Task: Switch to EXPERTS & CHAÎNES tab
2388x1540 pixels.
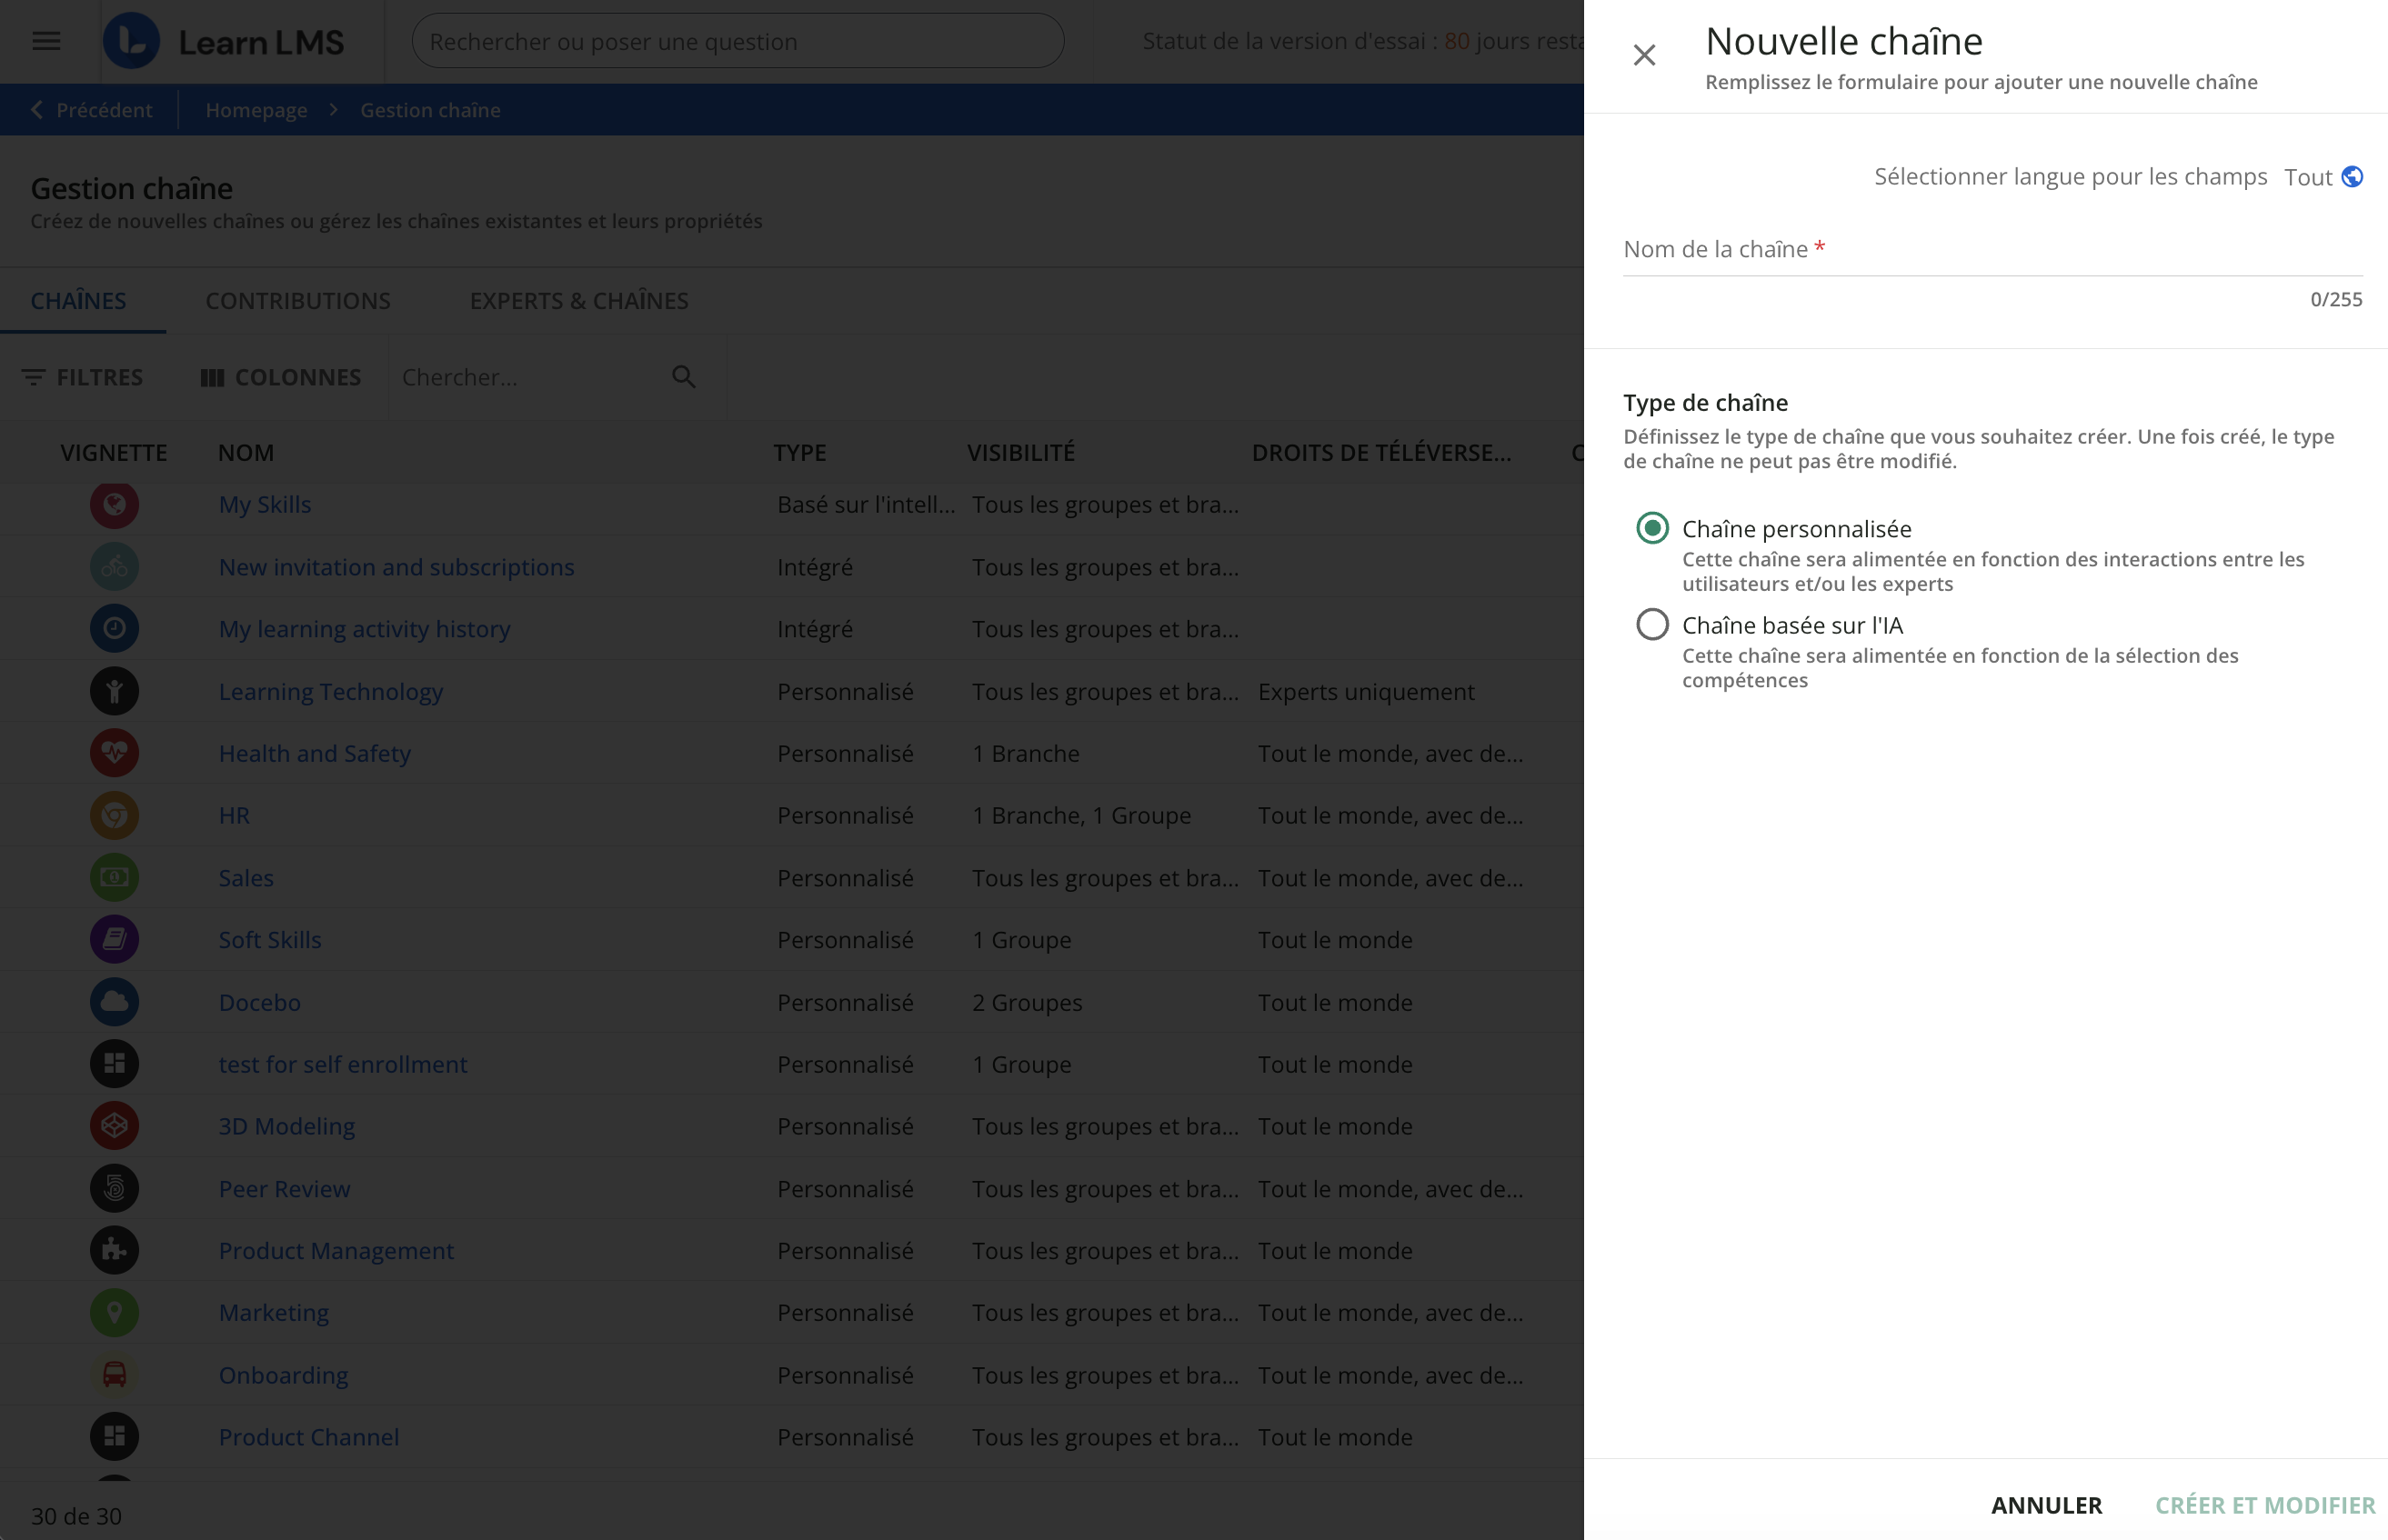Action: 579,301
